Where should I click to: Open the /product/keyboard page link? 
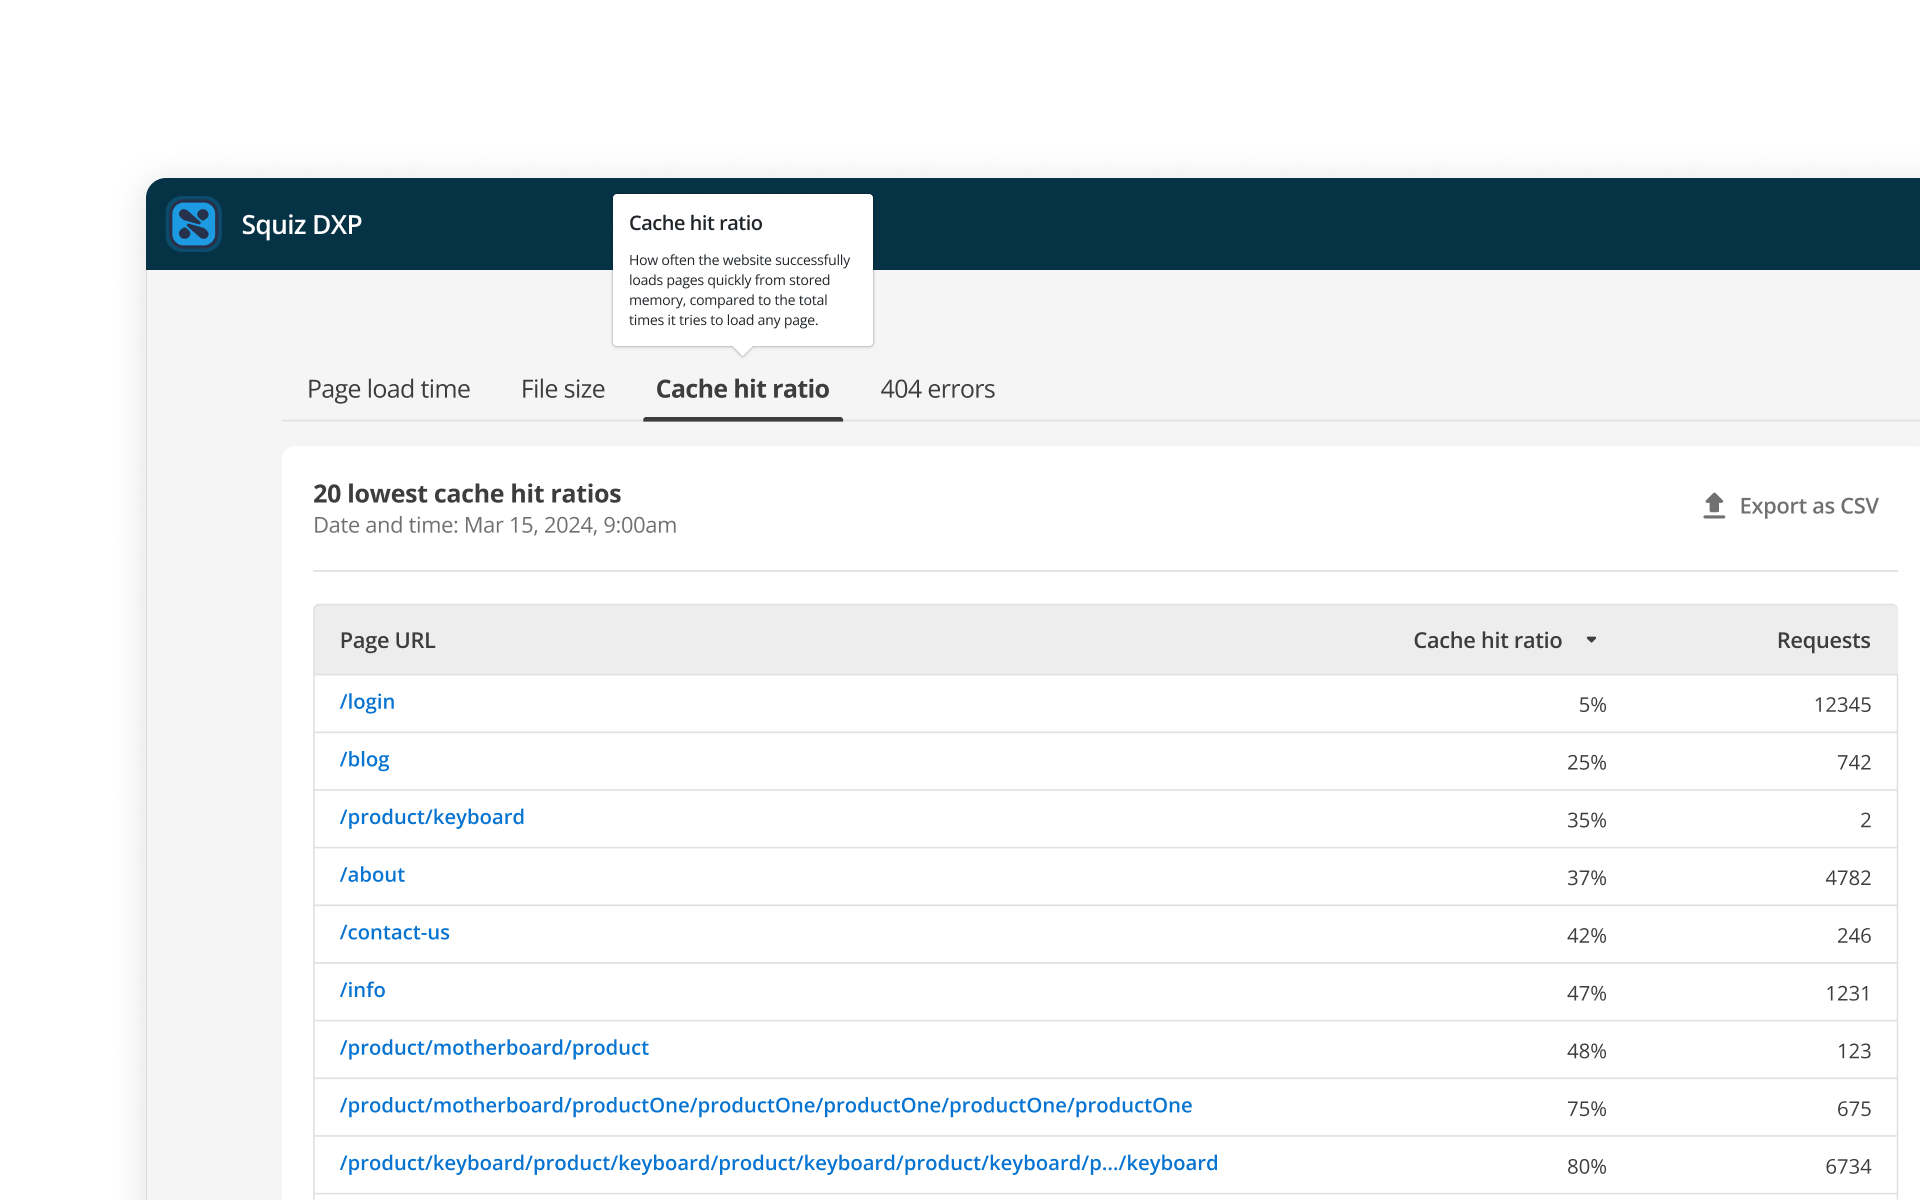[x=431, y=817]
